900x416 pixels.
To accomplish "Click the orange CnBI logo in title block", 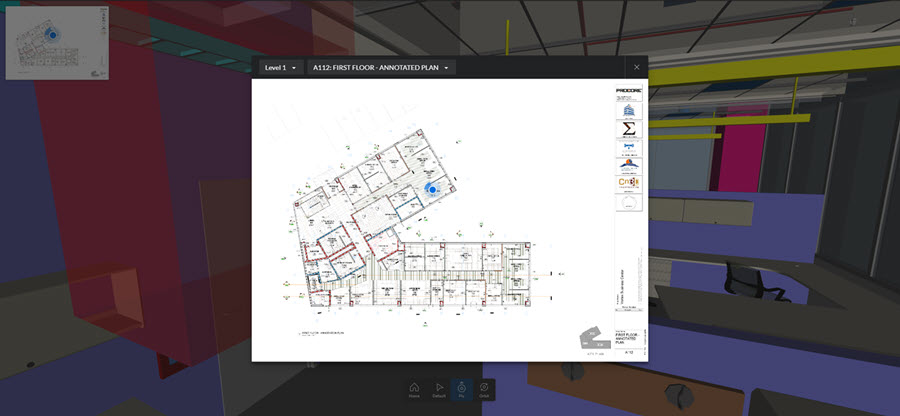I will coord(628,184).
